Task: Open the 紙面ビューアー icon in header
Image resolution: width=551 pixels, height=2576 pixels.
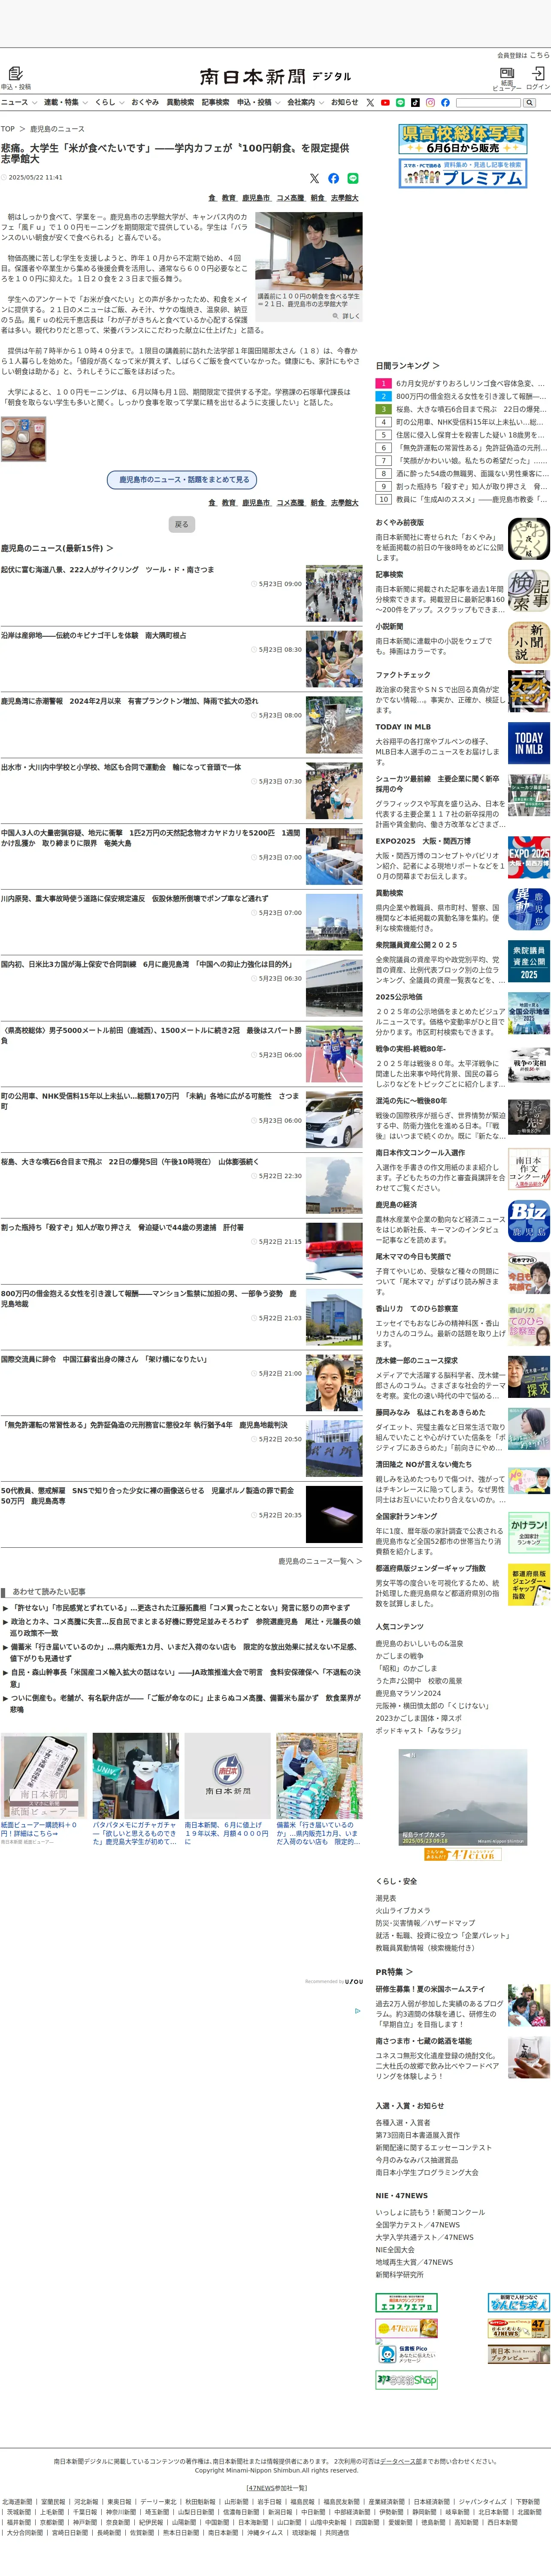Action: pos(507,73)
